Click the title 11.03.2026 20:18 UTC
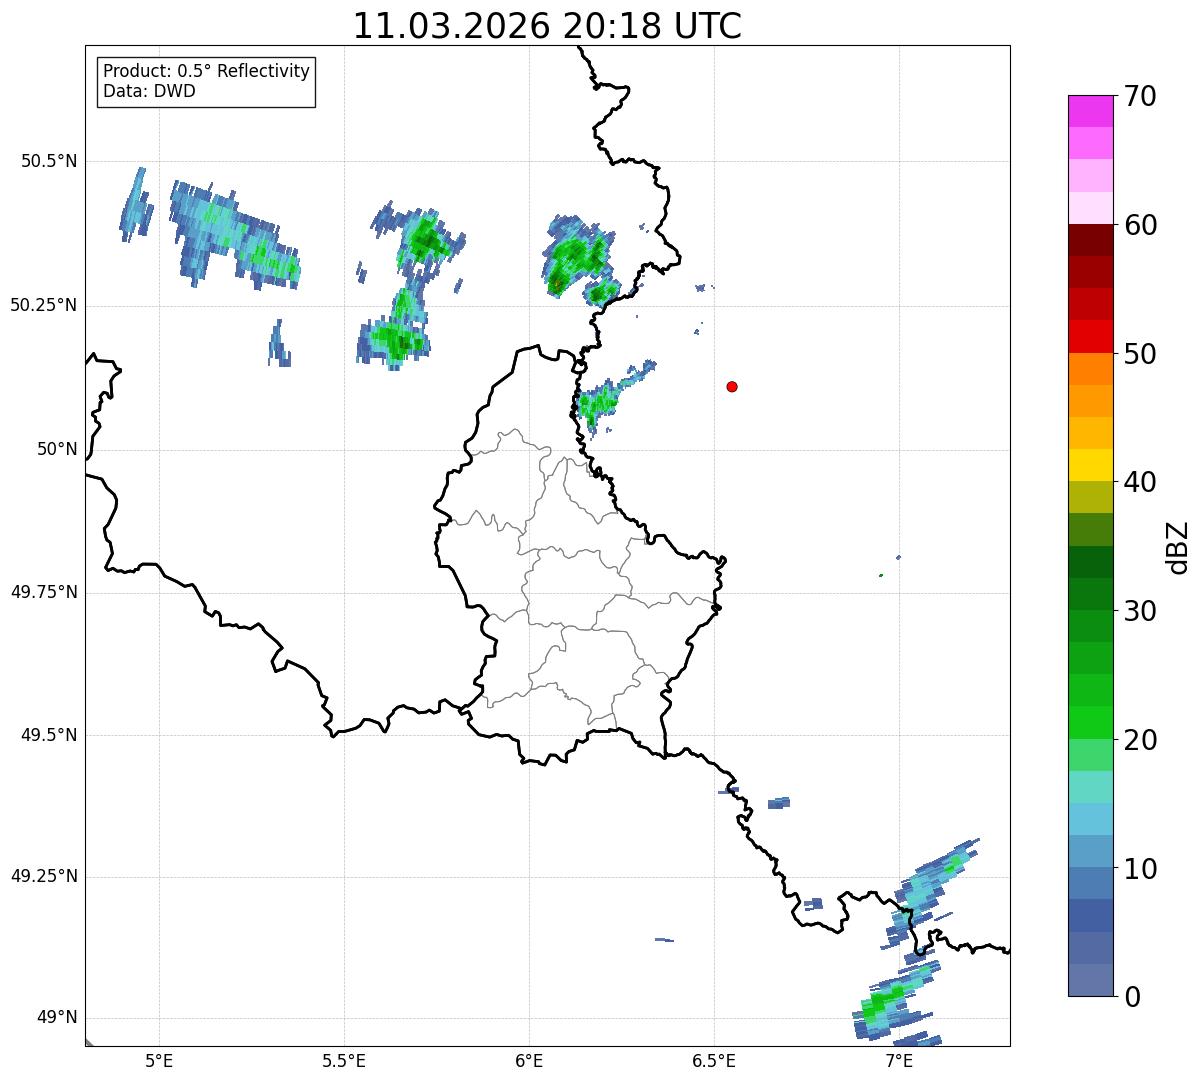Image resolution: width=1202 pixels, height=1081 pixels. coord(547,26)
